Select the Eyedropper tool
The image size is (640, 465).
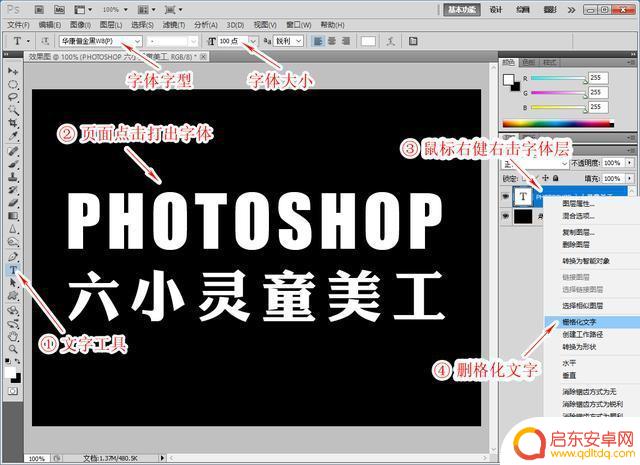[x=13, y=136]
